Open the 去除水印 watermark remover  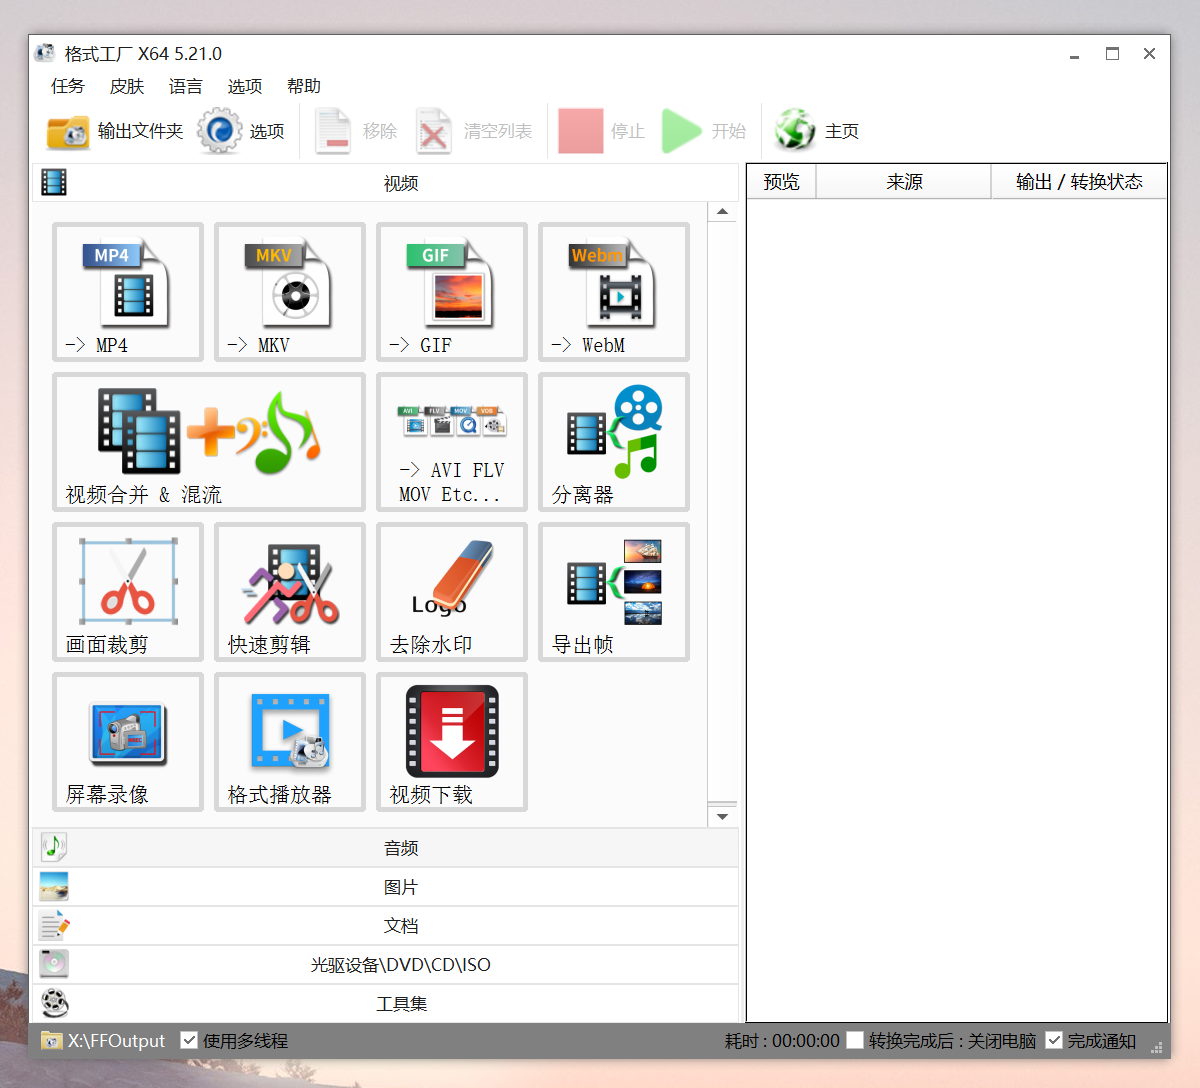(x=451, y=591)
